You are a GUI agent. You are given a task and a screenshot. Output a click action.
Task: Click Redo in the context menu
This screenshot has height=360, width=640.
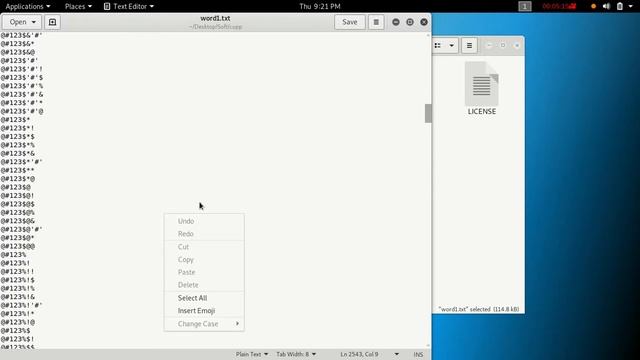[x=204, y=234]
